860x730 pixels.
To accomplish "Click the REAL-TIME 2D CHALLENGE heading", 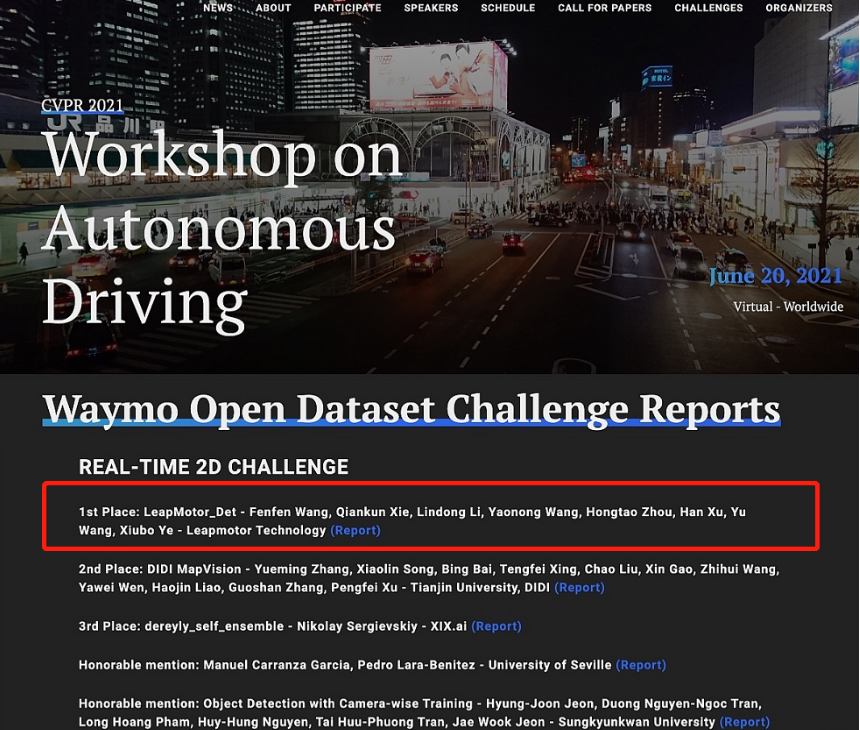I will [213, 467].
